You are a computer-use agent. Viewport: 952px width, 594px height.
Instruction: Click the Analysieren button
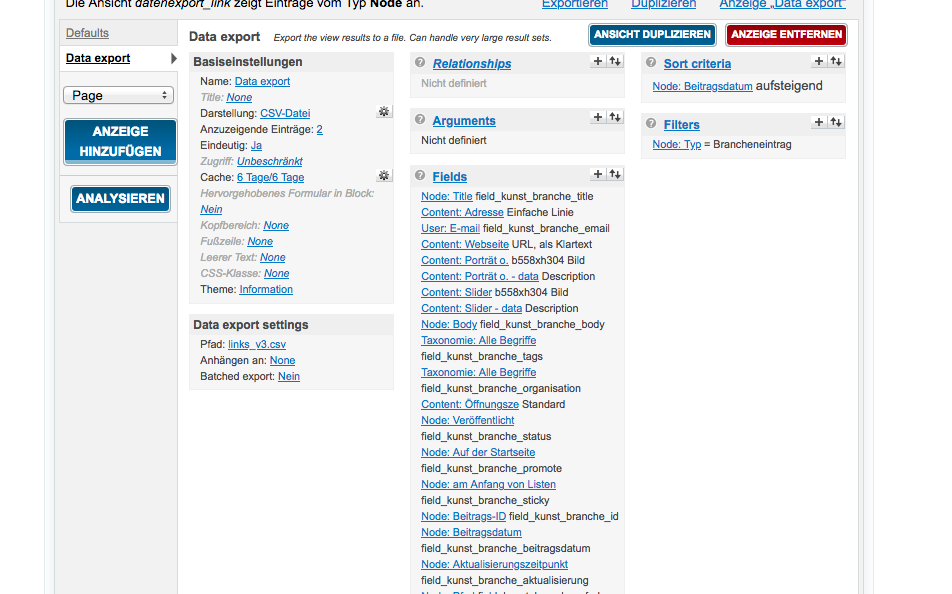click(x=120, y=199)
